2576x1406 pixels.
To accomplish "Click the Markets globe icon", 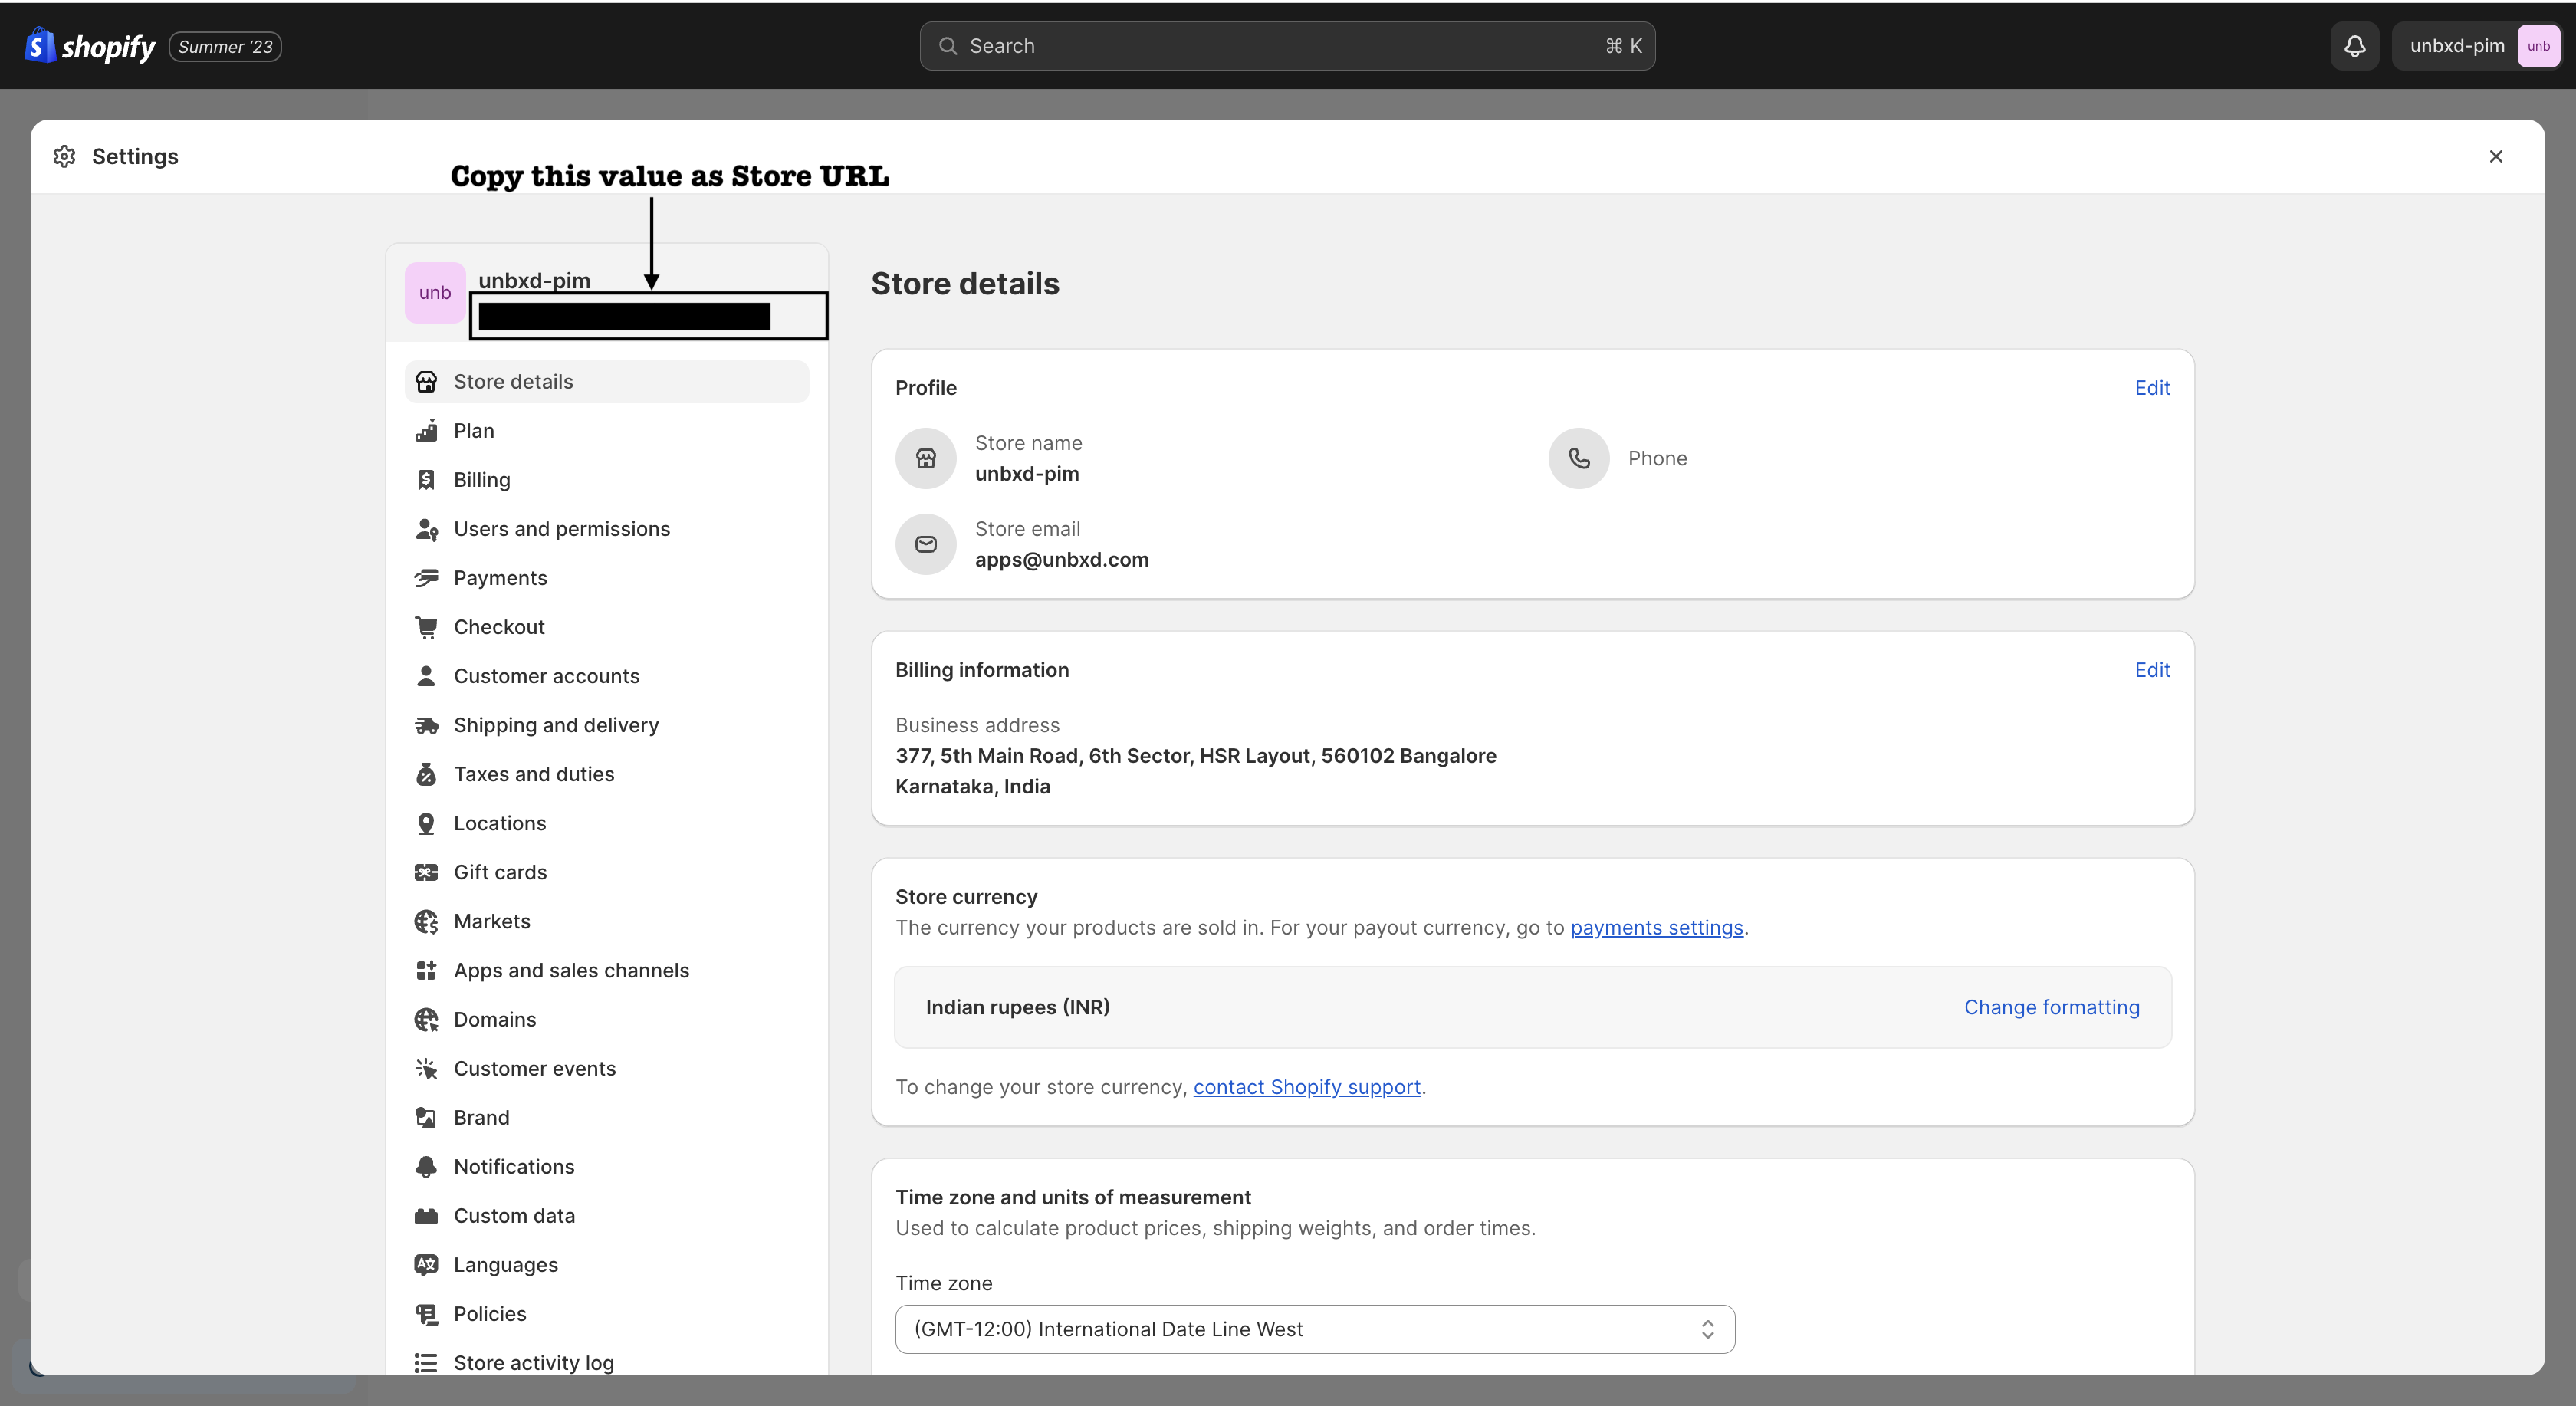I will 426,921.
